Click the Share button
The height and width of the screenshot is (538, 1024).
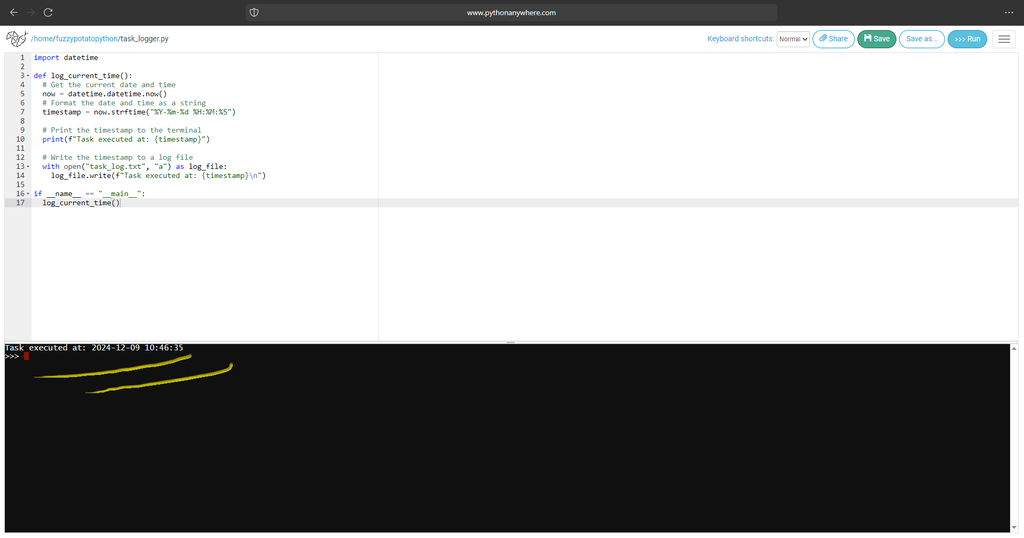[x=833, y=39]
